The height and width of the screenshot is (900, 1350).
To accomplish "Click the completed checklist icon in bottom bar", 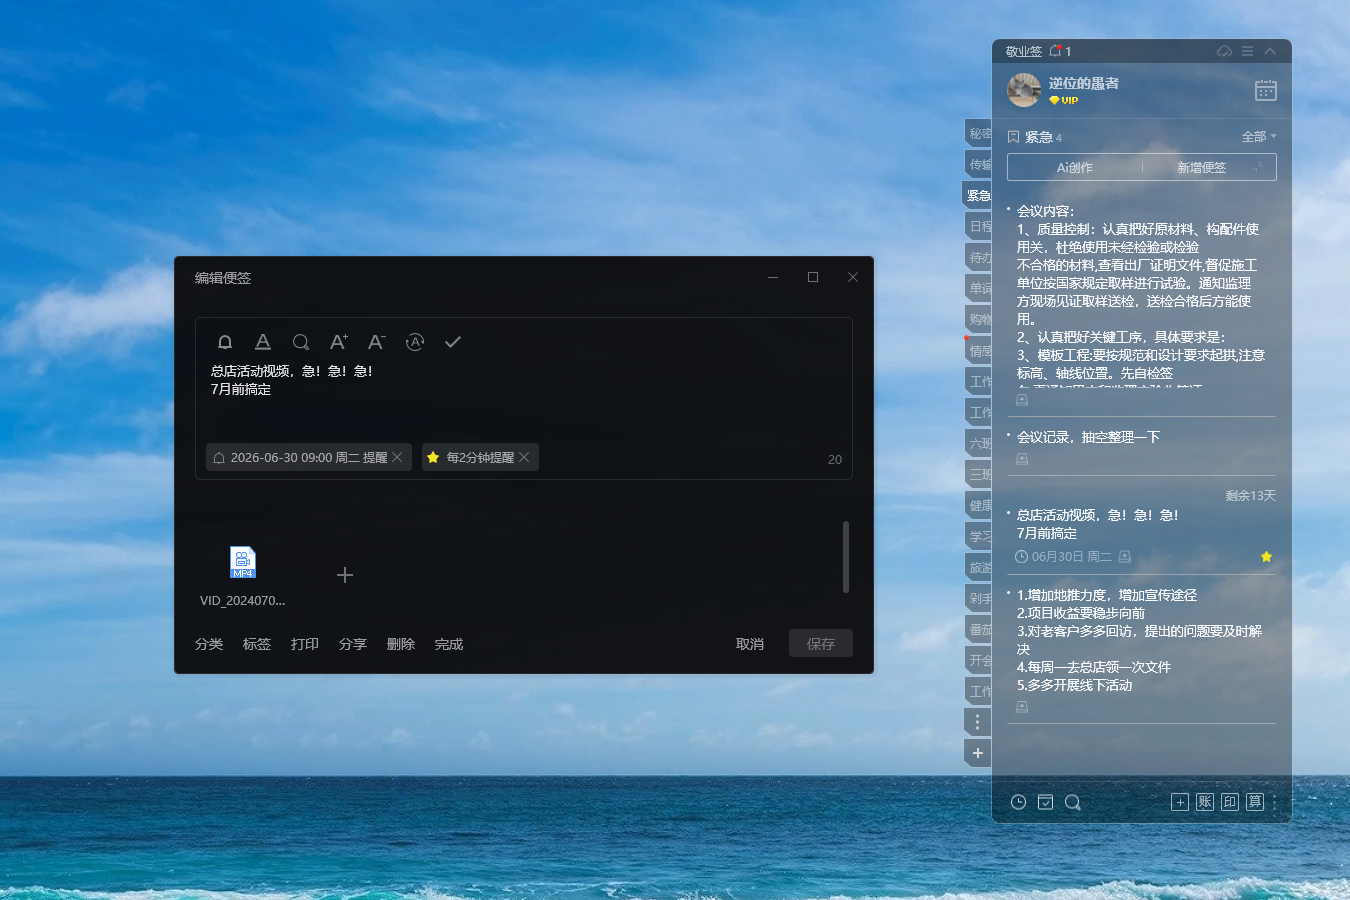I will (x=1045, y=802).
